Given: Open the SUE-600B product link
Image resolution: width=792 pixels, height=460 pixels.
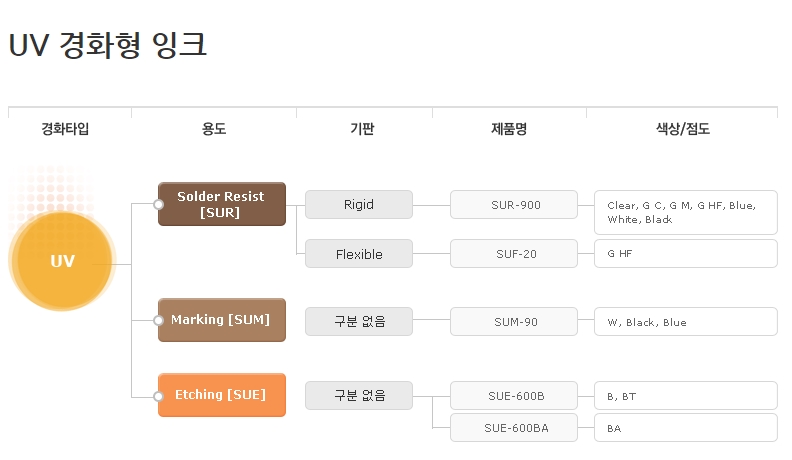Looking at the screenshot, I should click(x=514, y=396).
